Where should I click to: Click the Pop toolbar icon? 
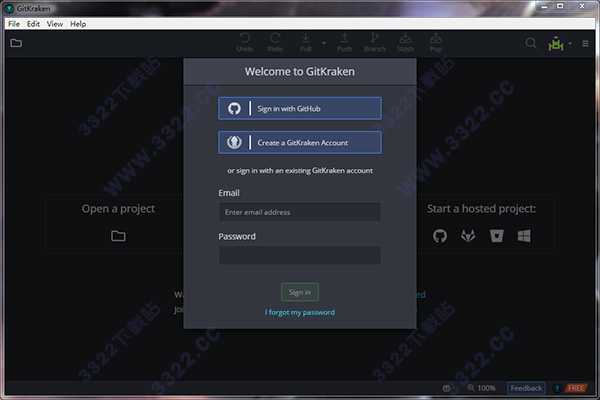coord(435,42)
